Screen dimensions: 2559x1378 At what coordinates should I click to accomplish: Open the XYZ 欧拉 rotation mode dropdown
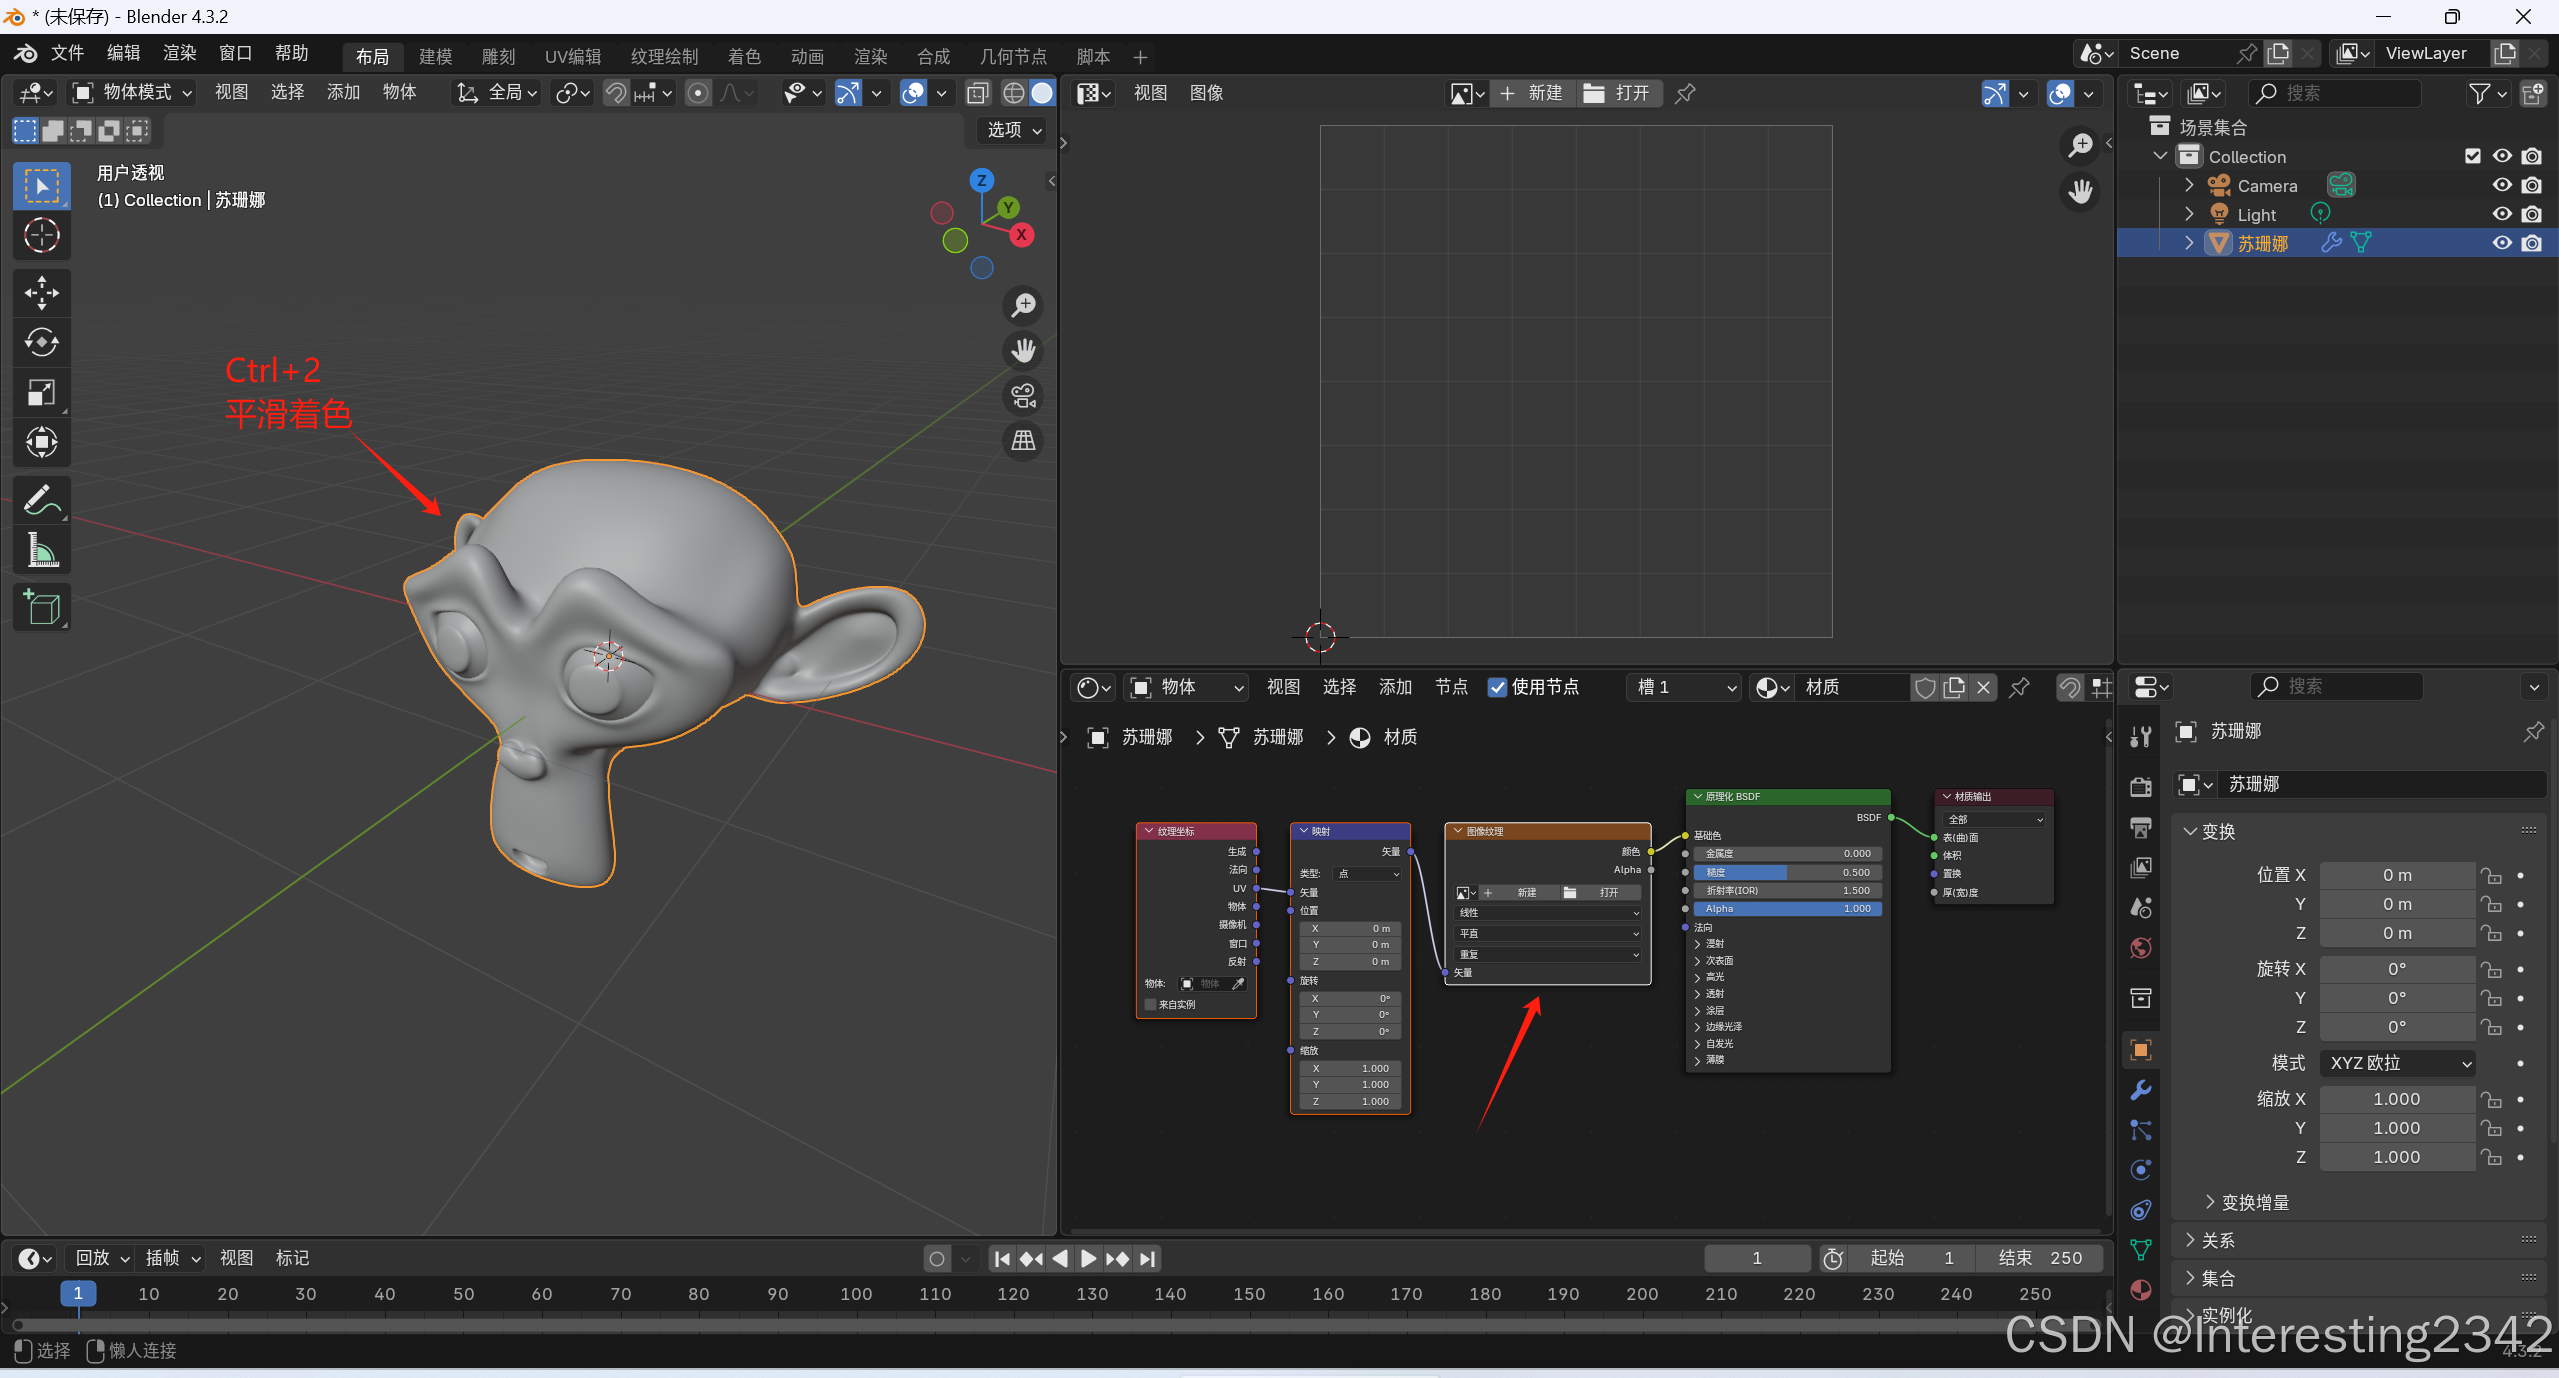[2398, 1063]
